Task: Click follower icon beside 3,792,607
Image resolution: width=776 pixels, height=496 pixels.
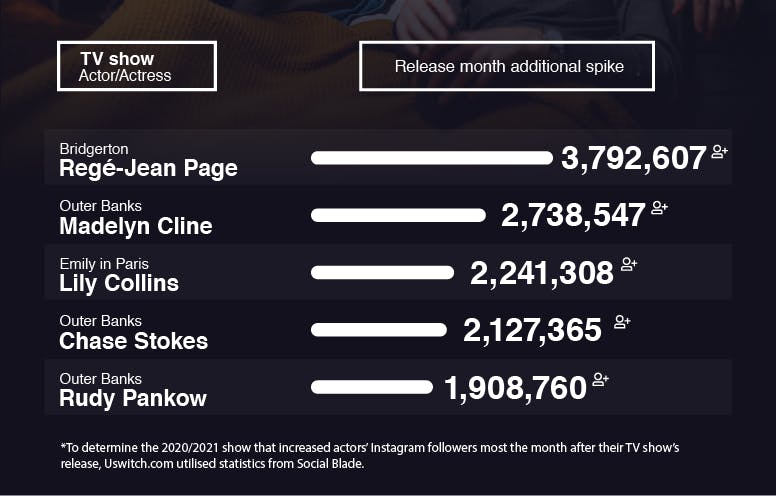Action: coord(719,152)
